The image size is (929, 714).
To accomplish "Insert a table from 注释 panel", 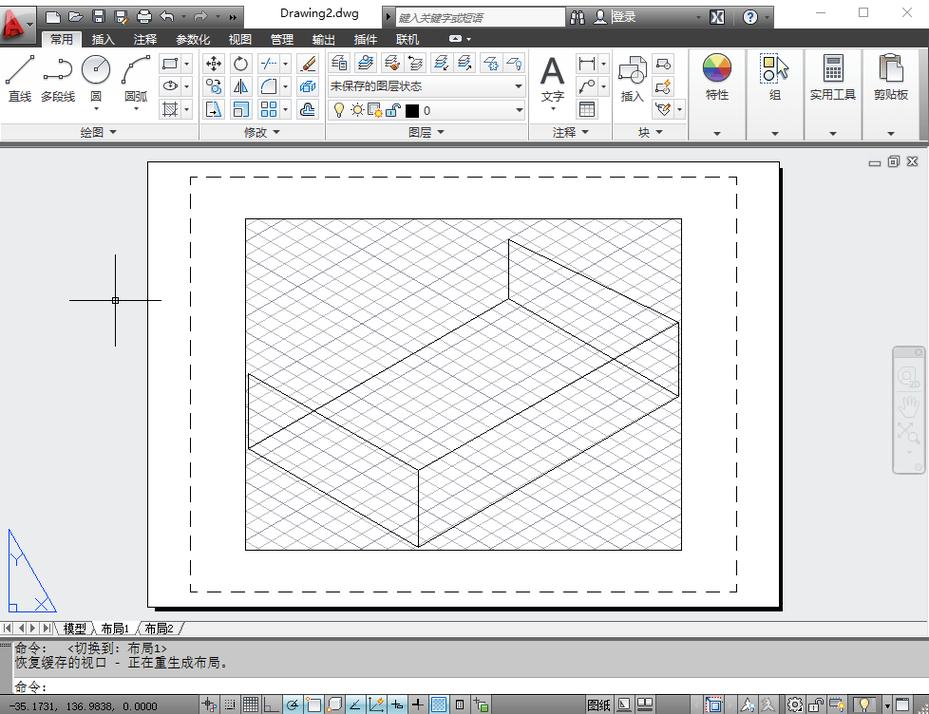I will pos(587,109).
